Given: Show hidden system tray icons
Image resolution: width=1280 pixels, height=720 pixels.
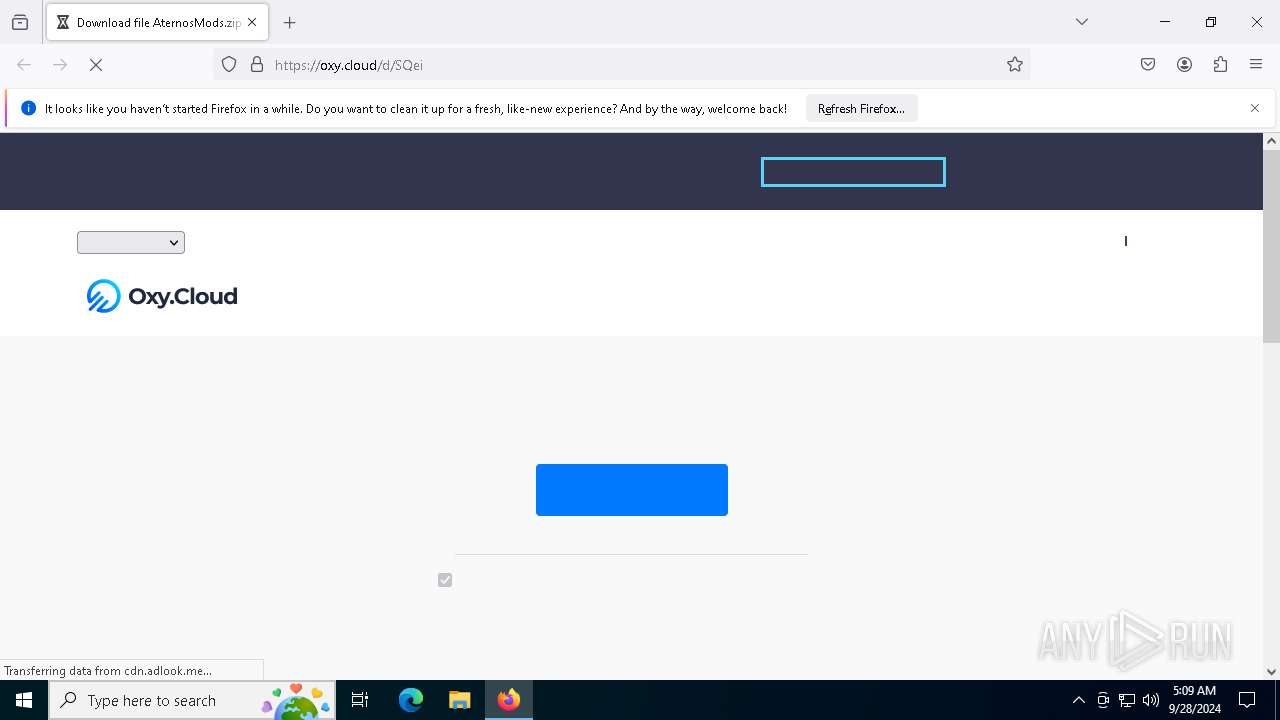Looking at the screenshot, I should click(x=1078, y=700).
